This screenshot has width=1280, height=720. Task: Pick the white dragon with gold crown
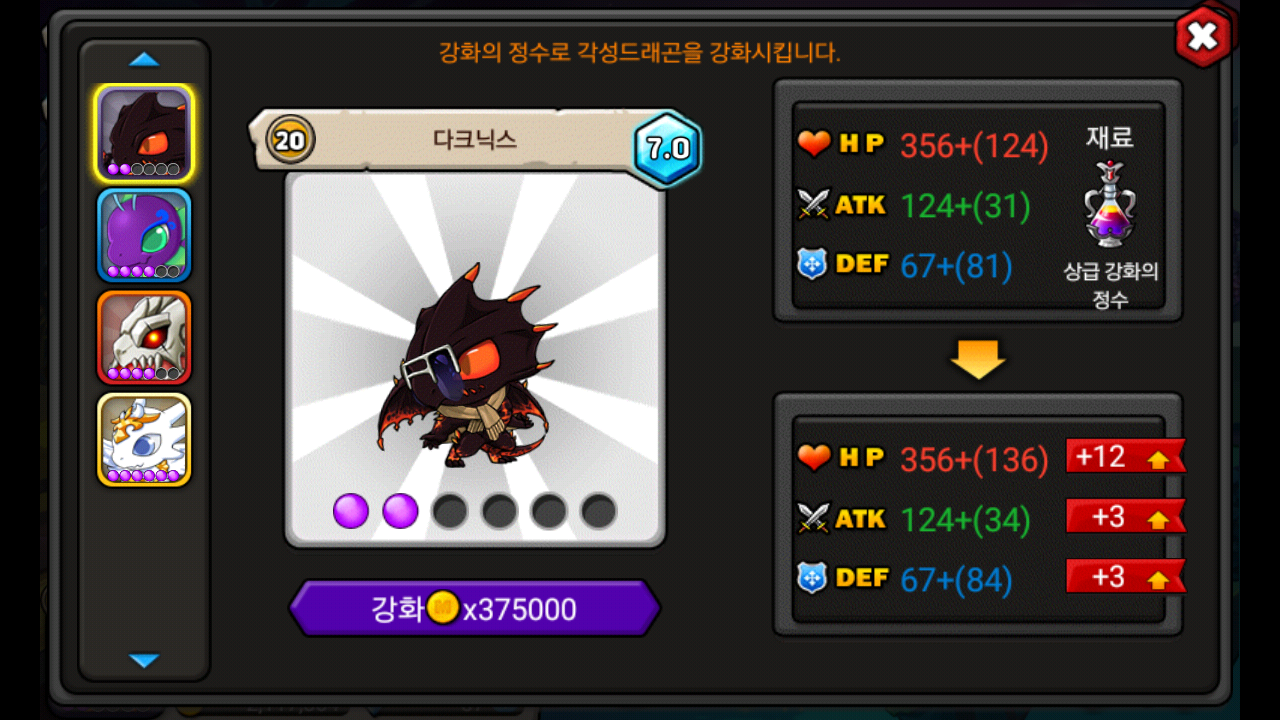click(144, 440)
